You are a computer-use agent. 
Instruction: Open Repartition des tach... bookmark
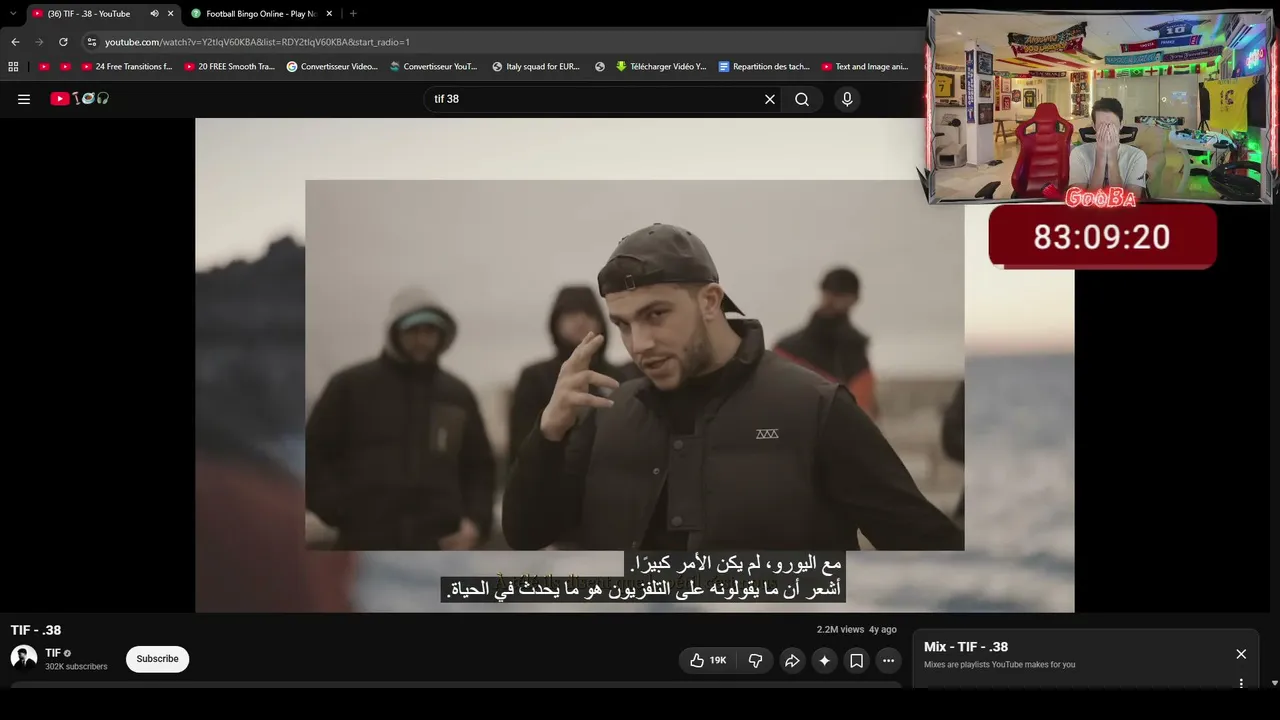pos(764,67)
